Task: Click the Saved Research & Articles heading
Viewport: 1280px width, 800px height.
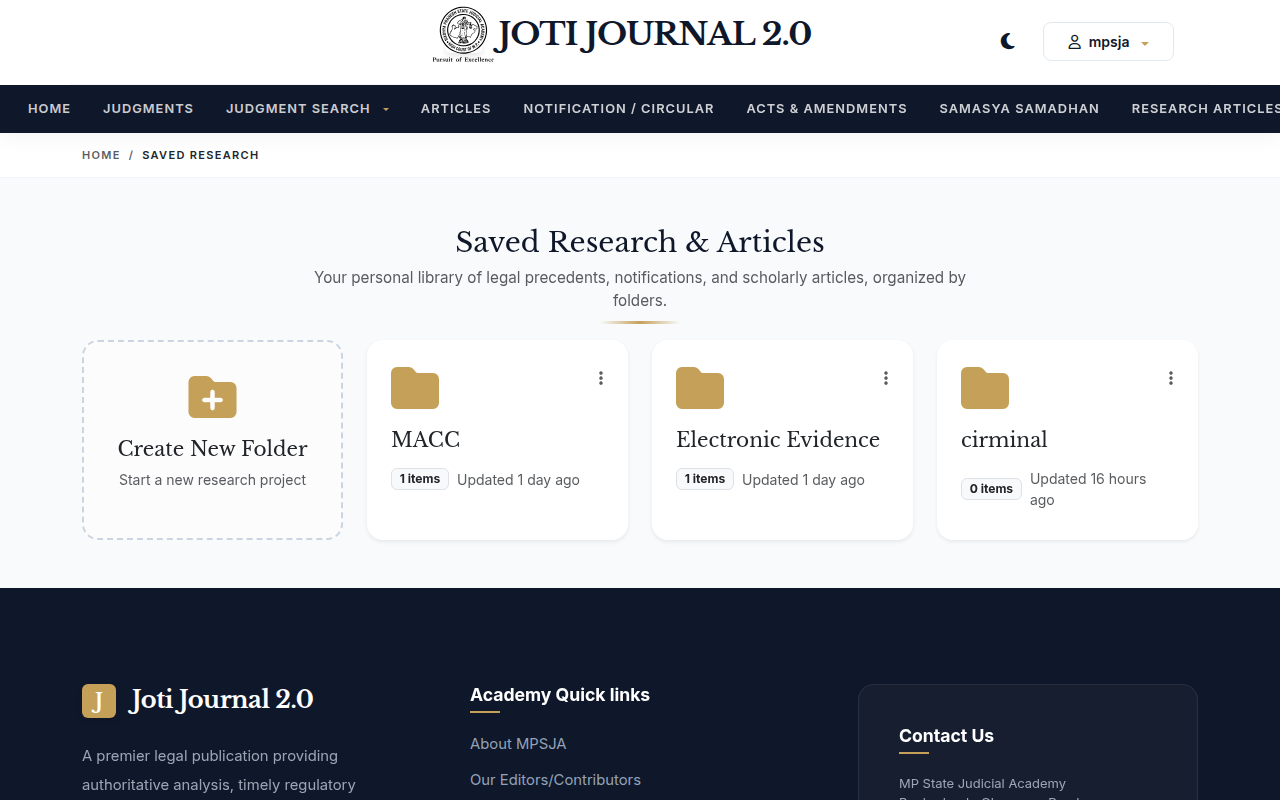Action: [640, 242]
